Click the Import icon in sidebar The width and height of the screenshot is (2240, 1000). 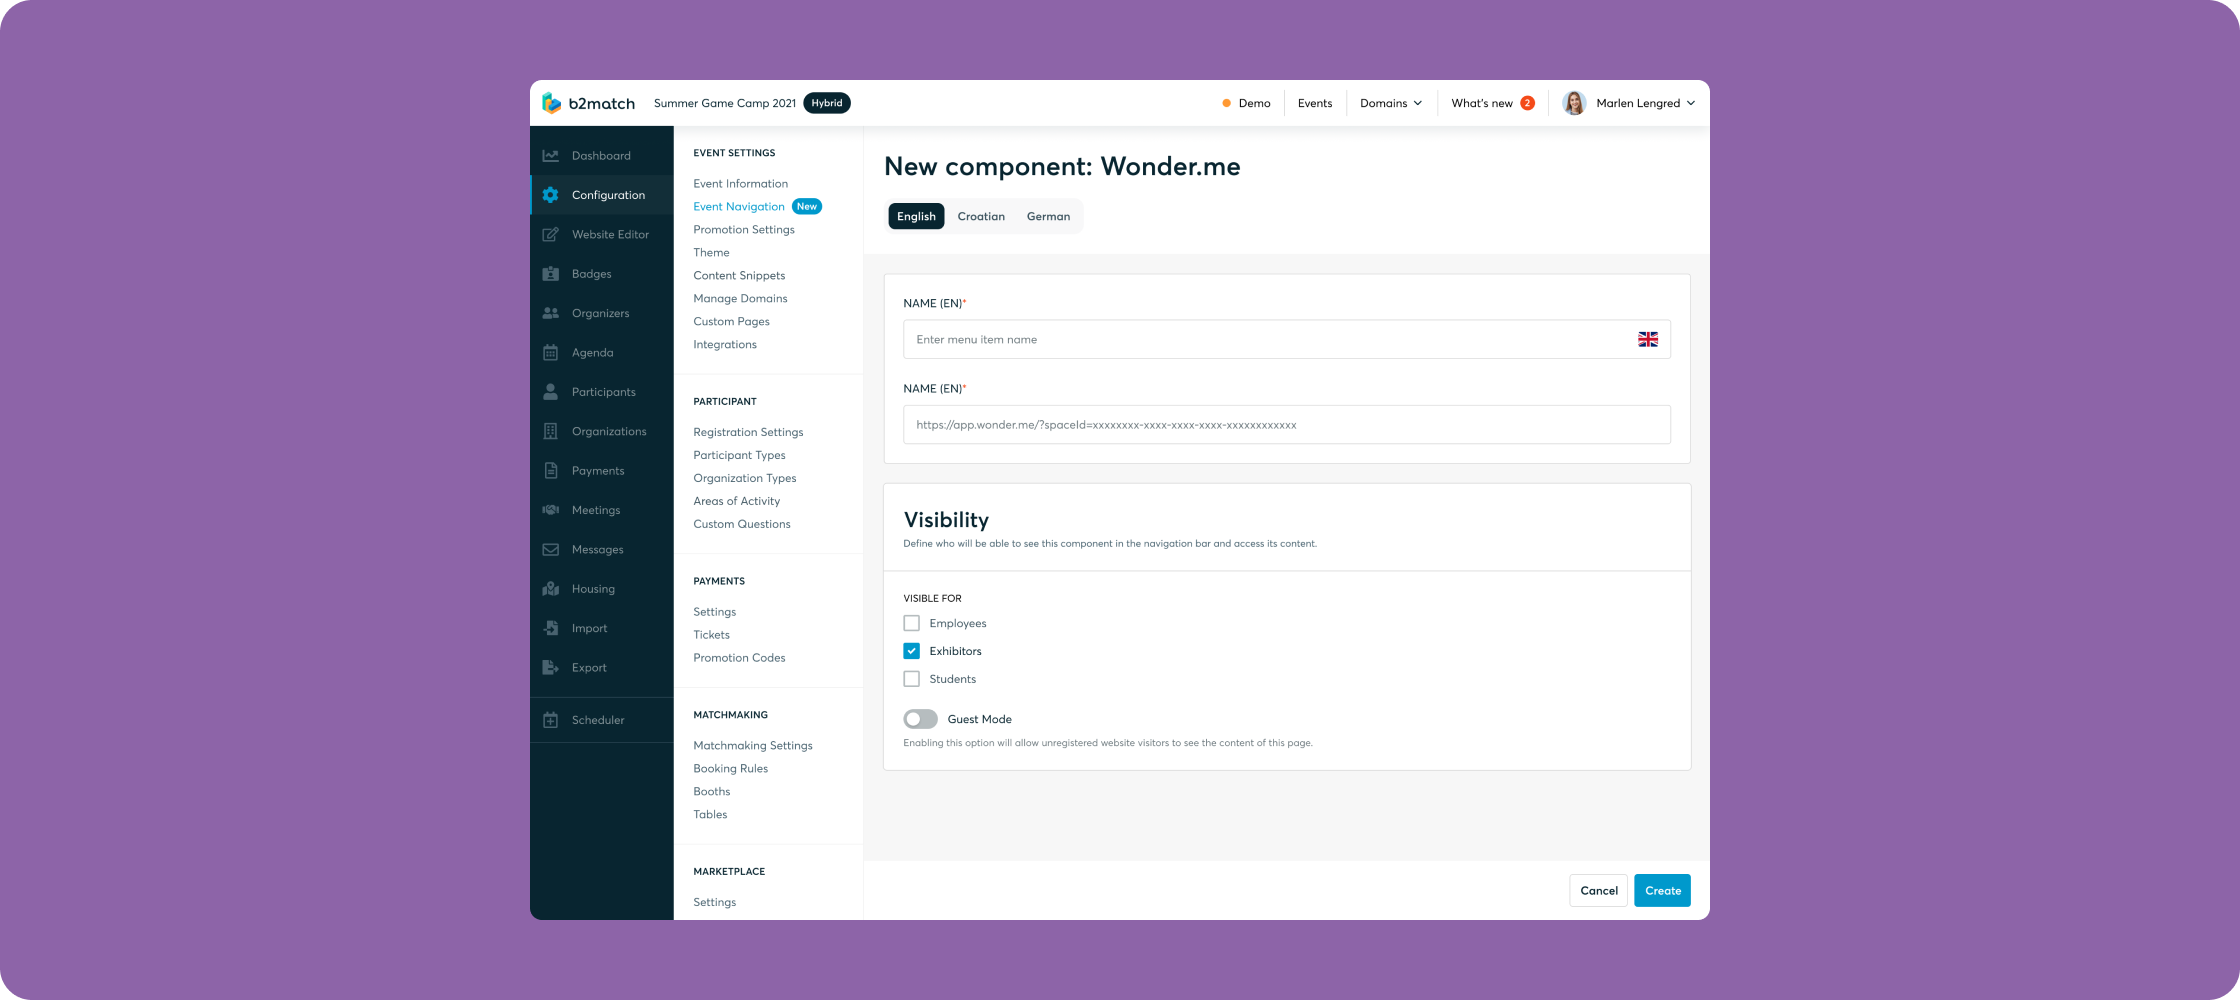click(550, 628)
